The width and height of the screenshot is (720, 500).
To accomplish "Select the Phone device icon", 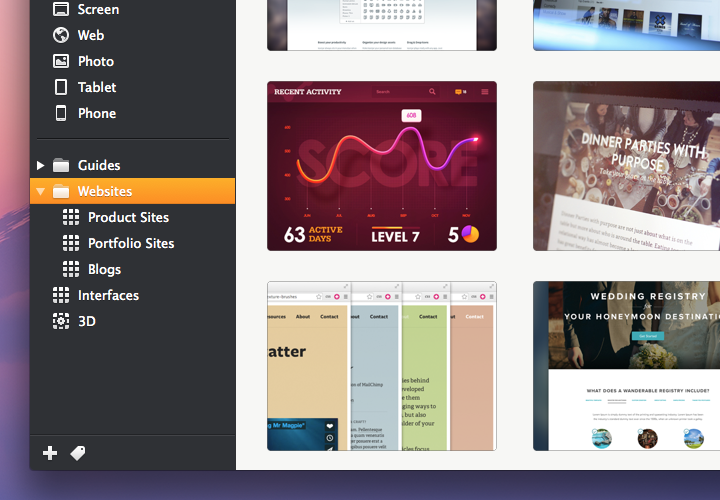I will tap(61, 113).
